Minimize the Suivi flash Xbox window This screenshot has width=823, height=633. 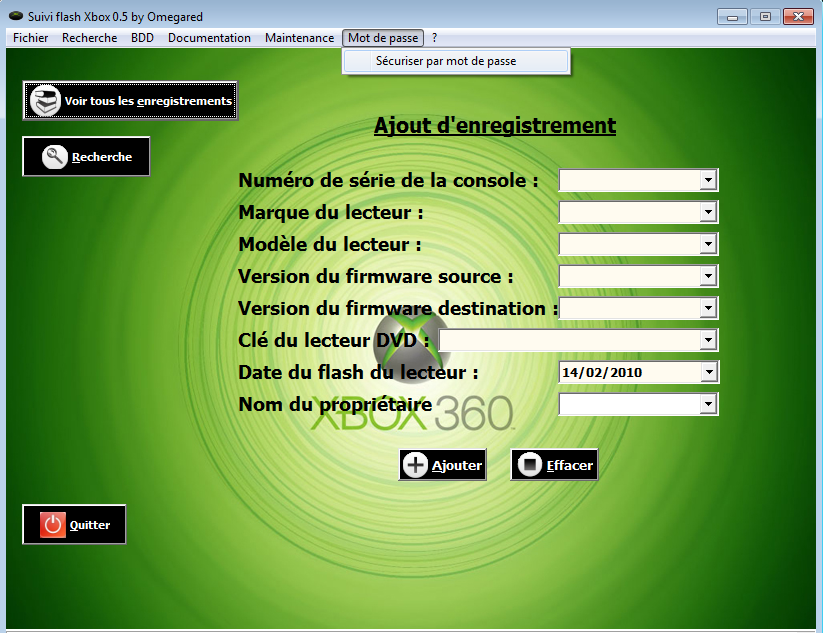(732, 17)
